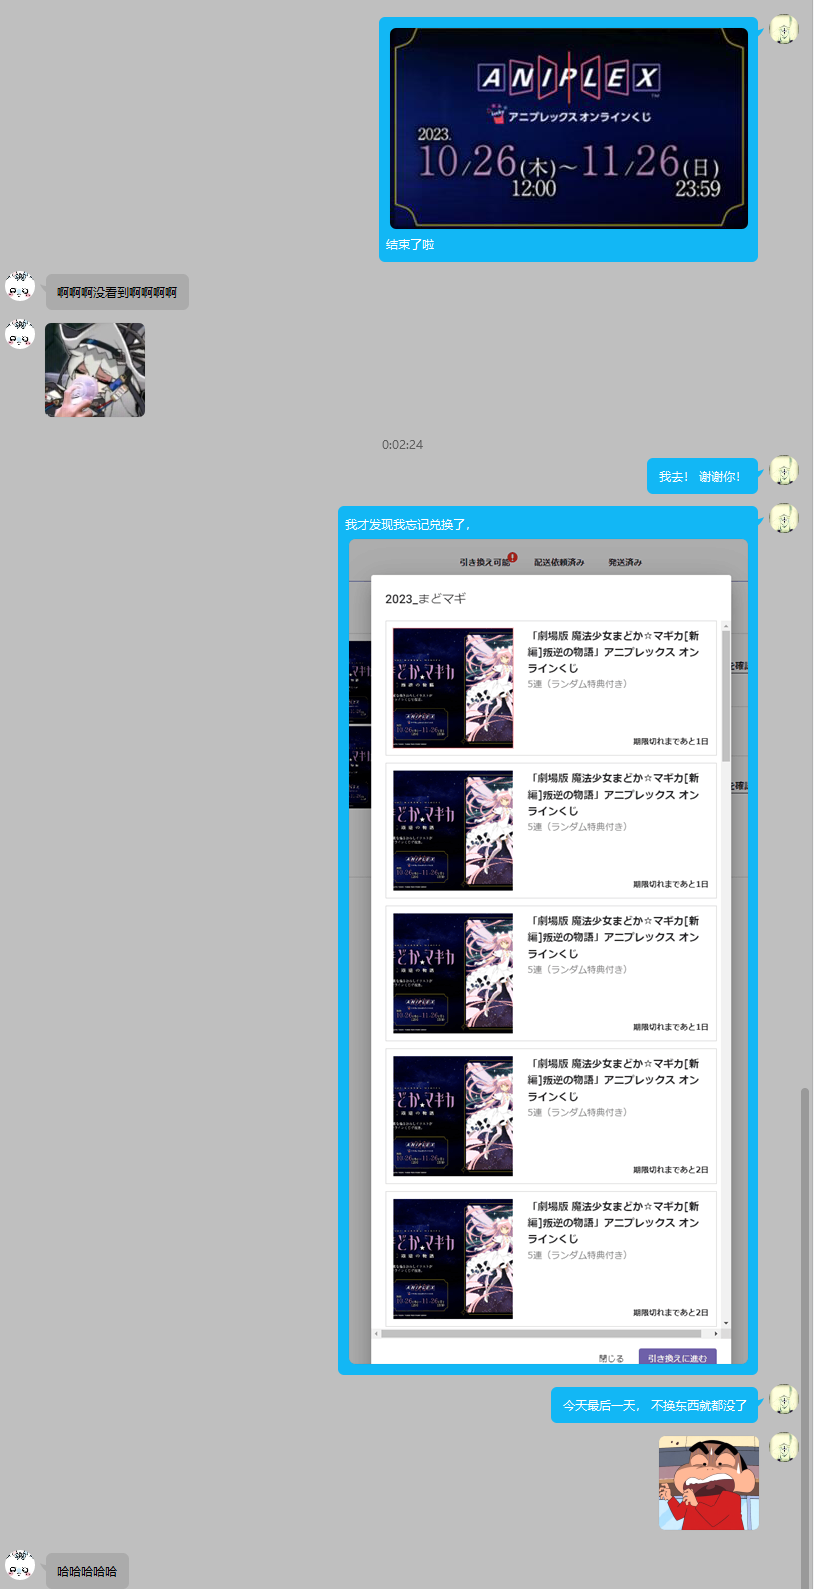Viewport: 814px width, 1589px height.
Task: Click avatar beside the anime sticker image
Action: point(20,335)
